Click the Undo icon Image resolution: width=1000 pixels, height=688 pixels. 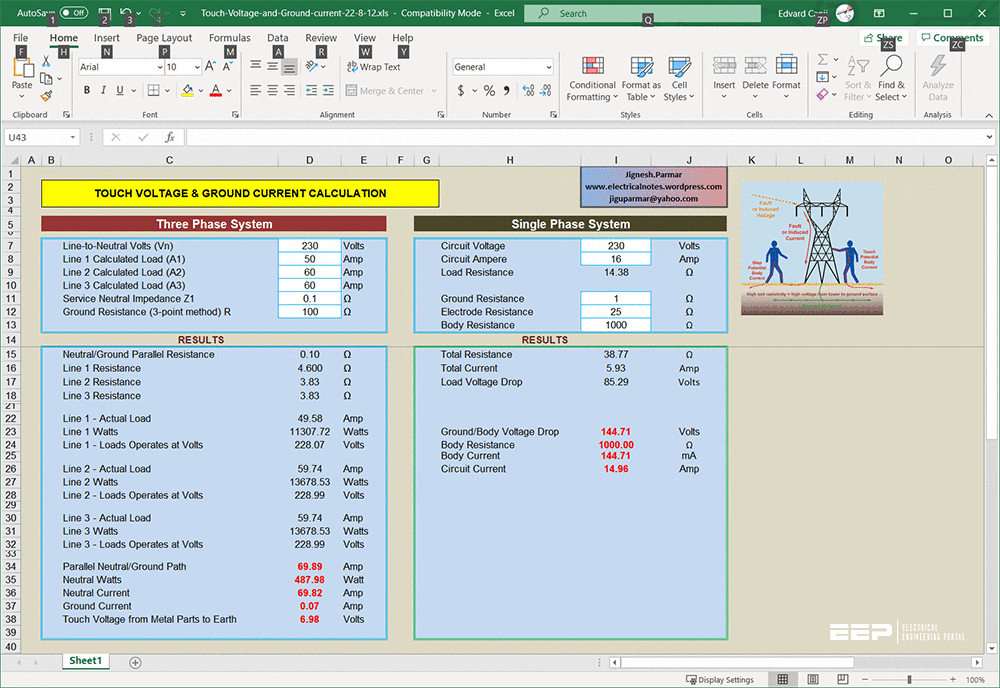126,13
